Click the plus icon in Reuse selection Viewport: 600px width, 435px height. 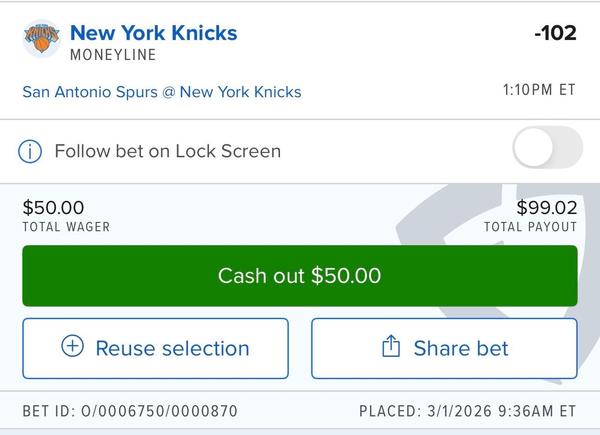click(73, 347)
